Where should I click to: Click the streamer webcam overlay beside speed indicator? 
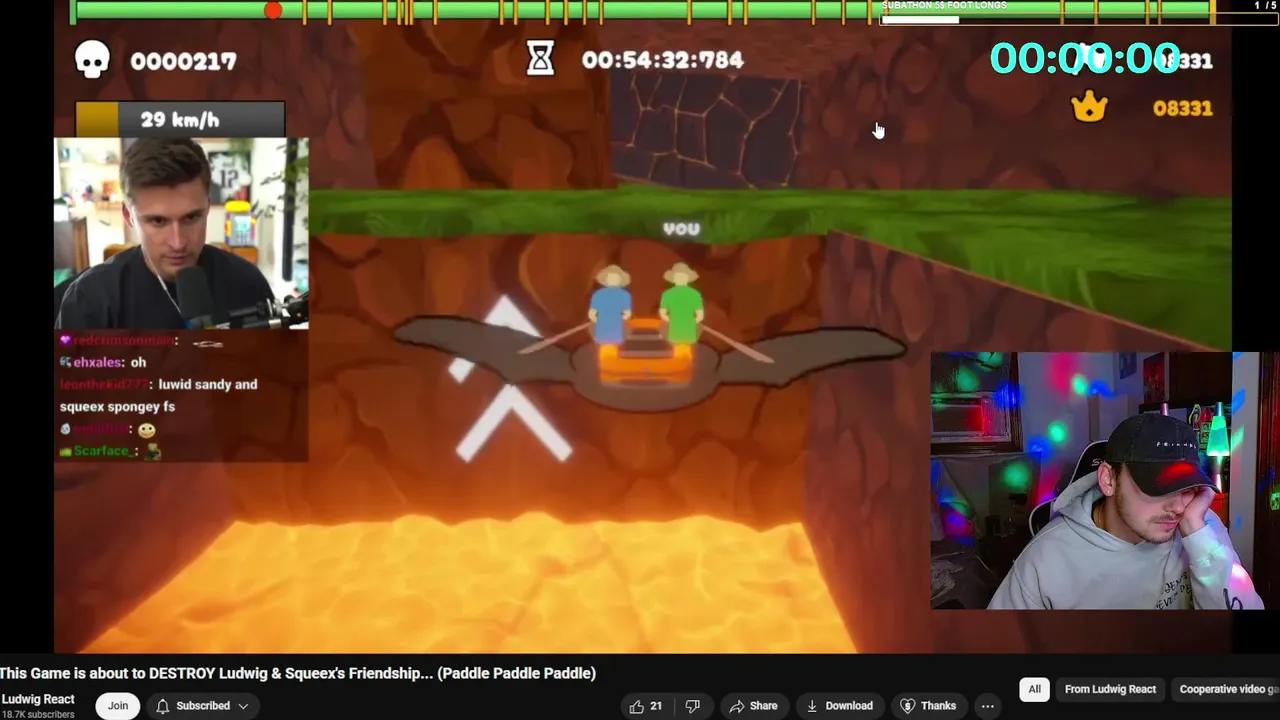(x=181, y=234)
